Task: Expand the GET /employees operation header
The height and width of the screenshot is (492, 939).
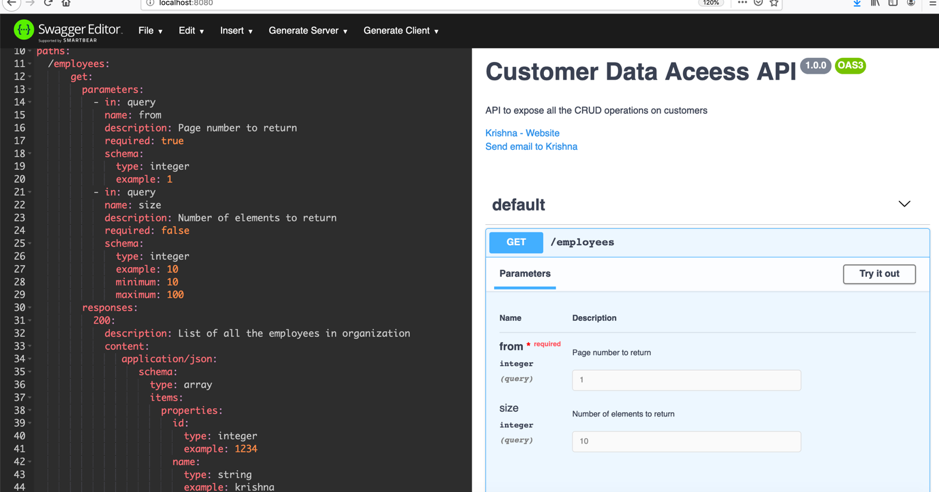Action: (700, 242)
